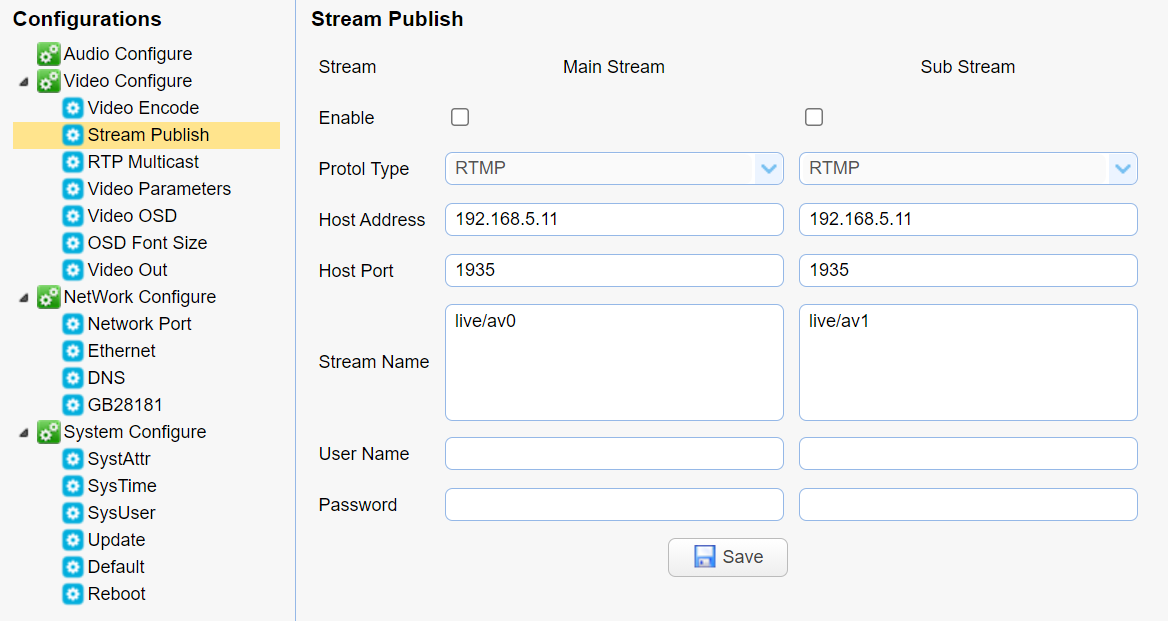Open Default reset page
Image resolution: width=1168 pixels, height=621 pixels.
click(115, 567)
